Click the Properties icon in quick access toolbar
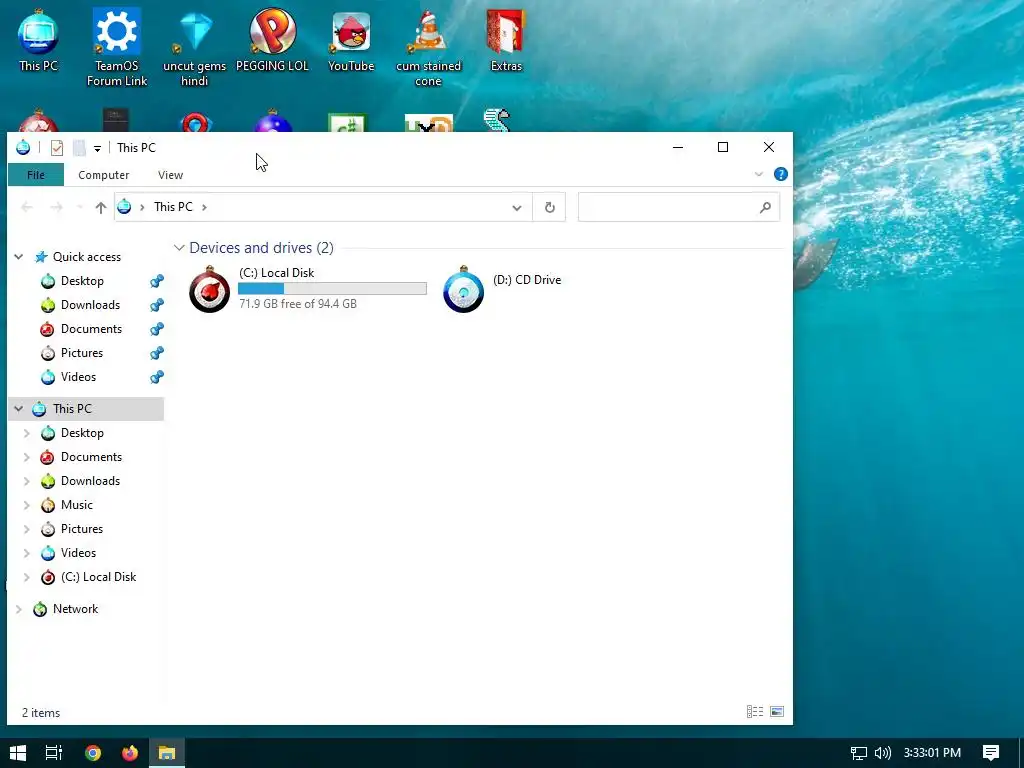 (x=57, y=148)
